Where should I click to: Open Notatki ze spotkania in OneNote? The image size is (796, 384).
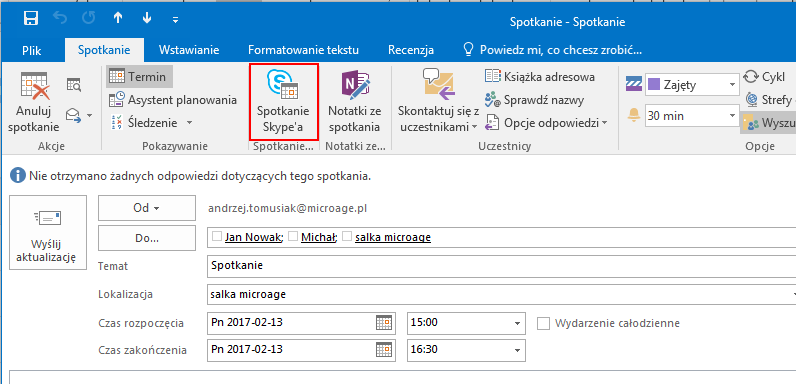coord(354,102)
